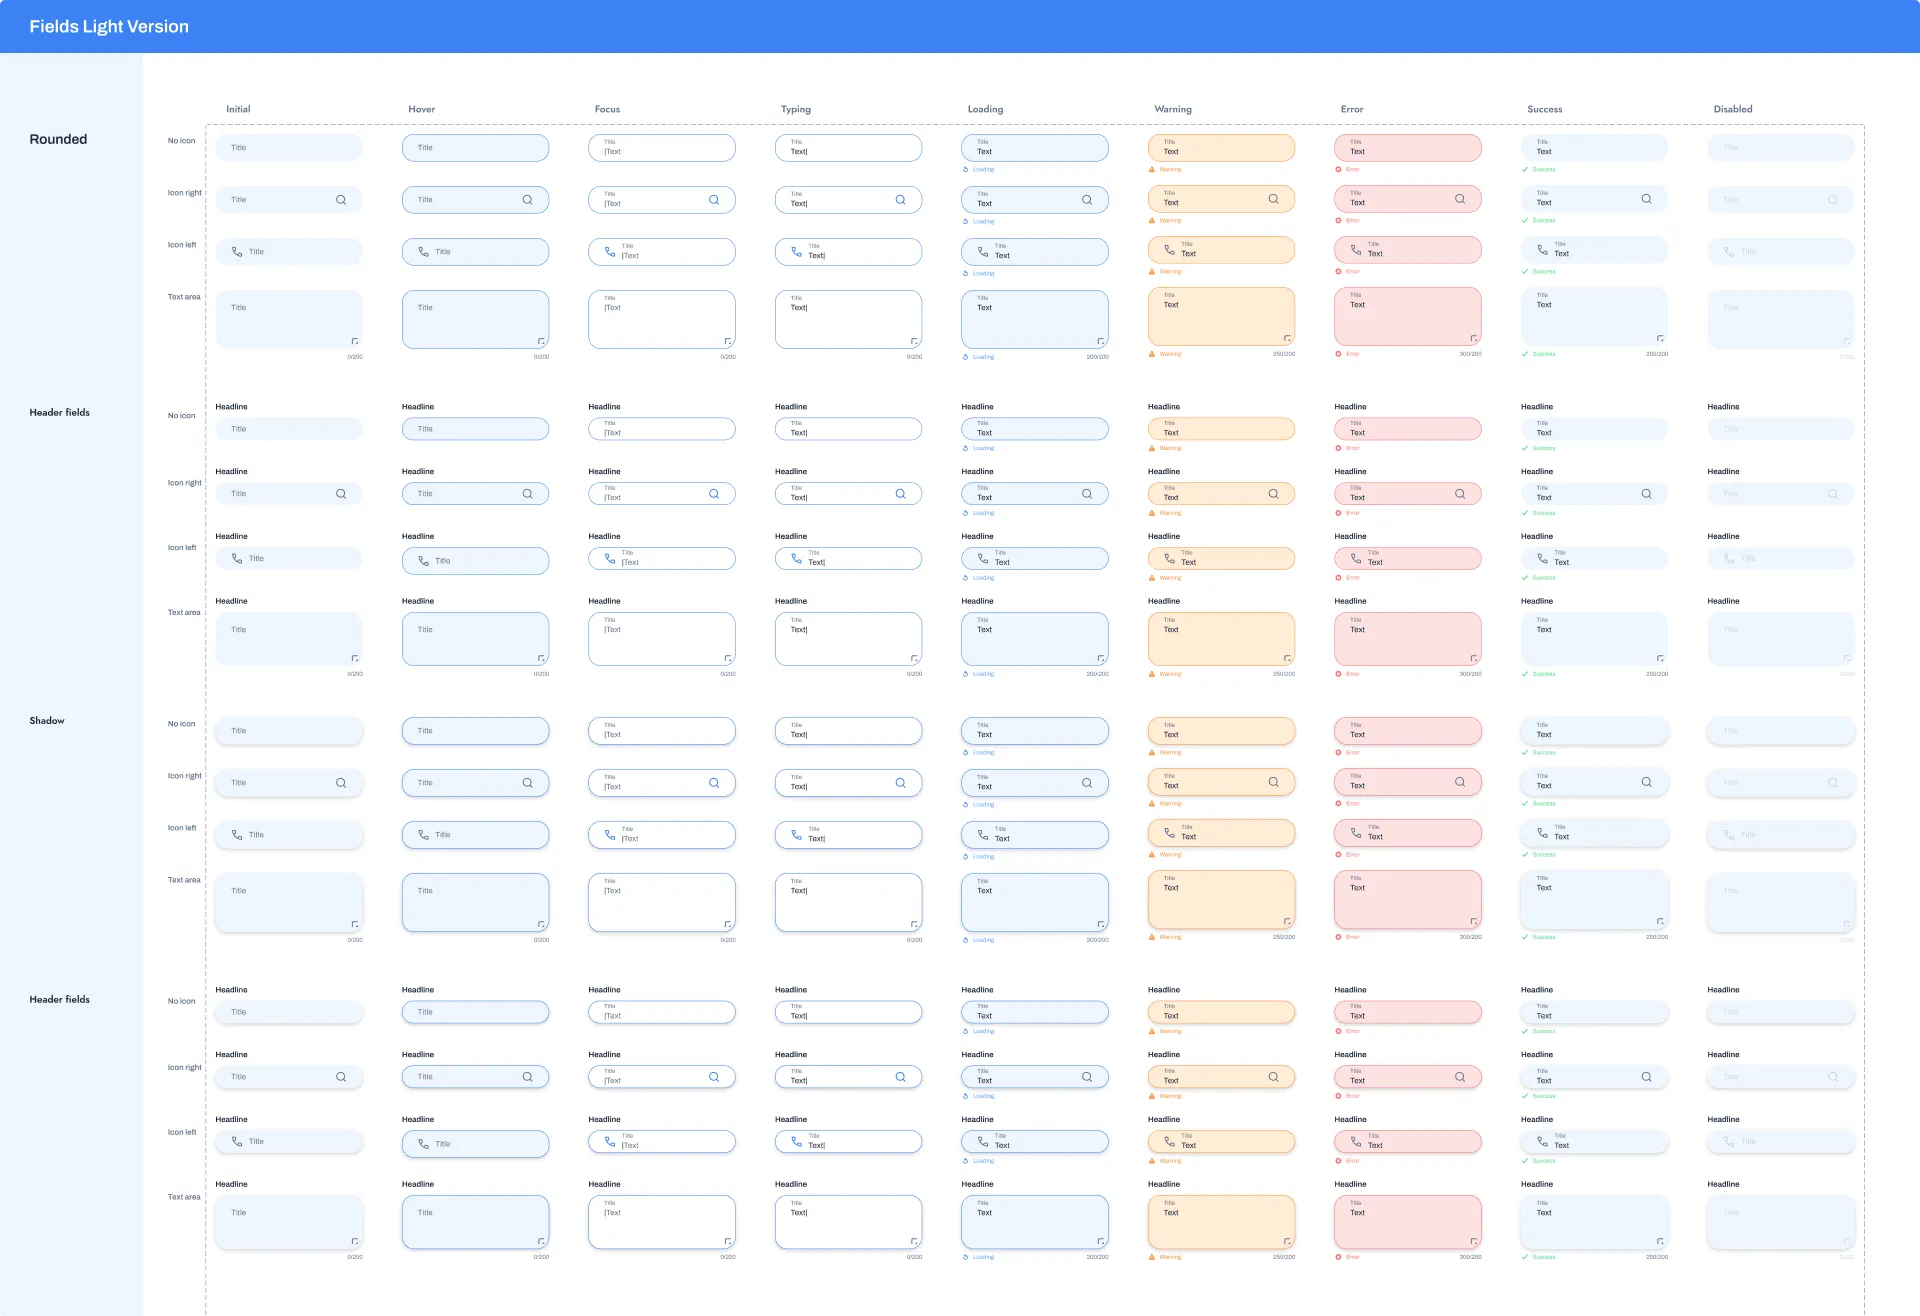Select the 'Rounded' section label in sidebar
The width and height of the screenshot is (1920, 1316).
click(58, 139)
